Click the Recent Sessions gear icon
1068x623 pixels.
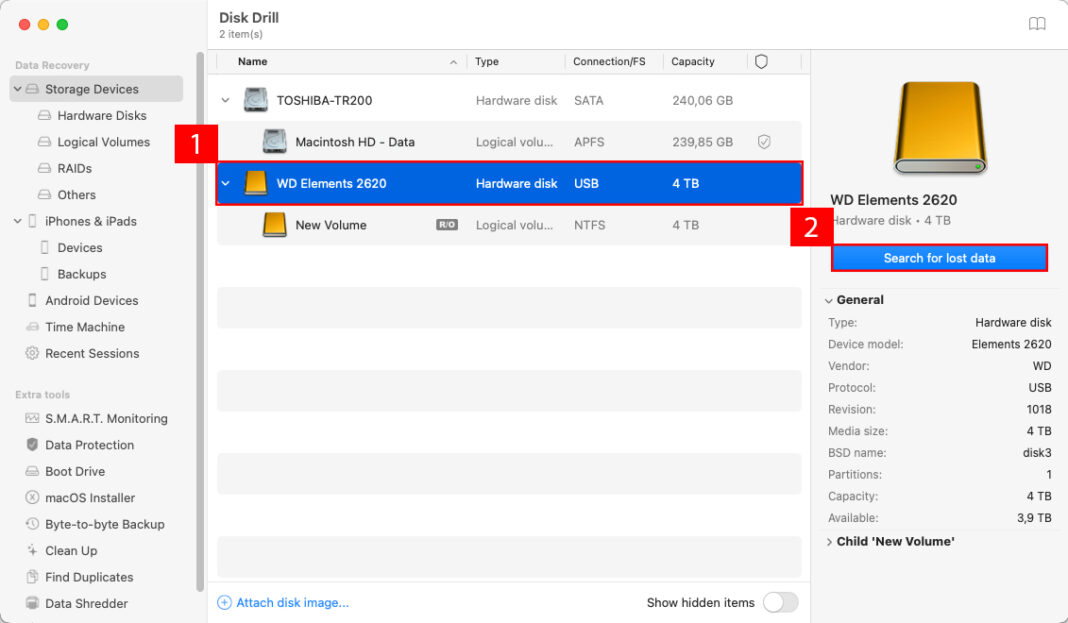tap(32, 353)
